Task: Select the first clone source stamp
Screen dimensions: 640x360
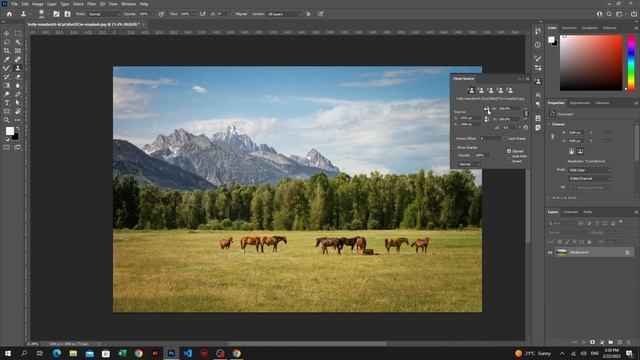Action: (471, 90)
